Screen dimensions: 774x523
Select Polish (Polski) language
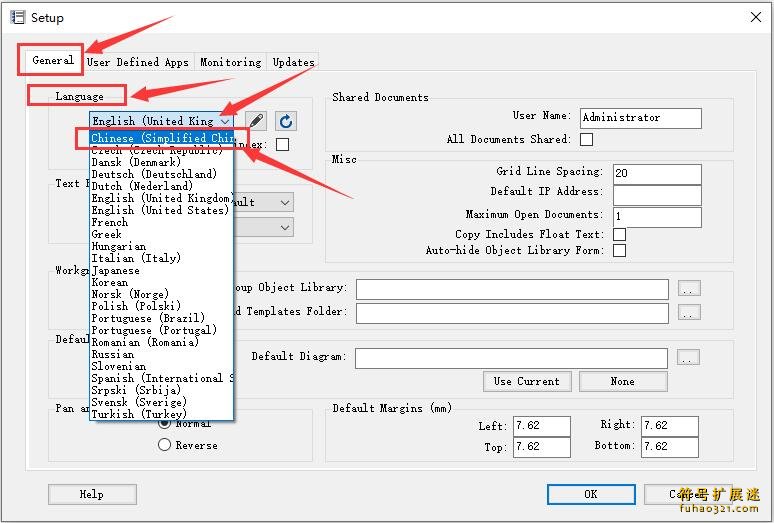[x=161, y=306]
